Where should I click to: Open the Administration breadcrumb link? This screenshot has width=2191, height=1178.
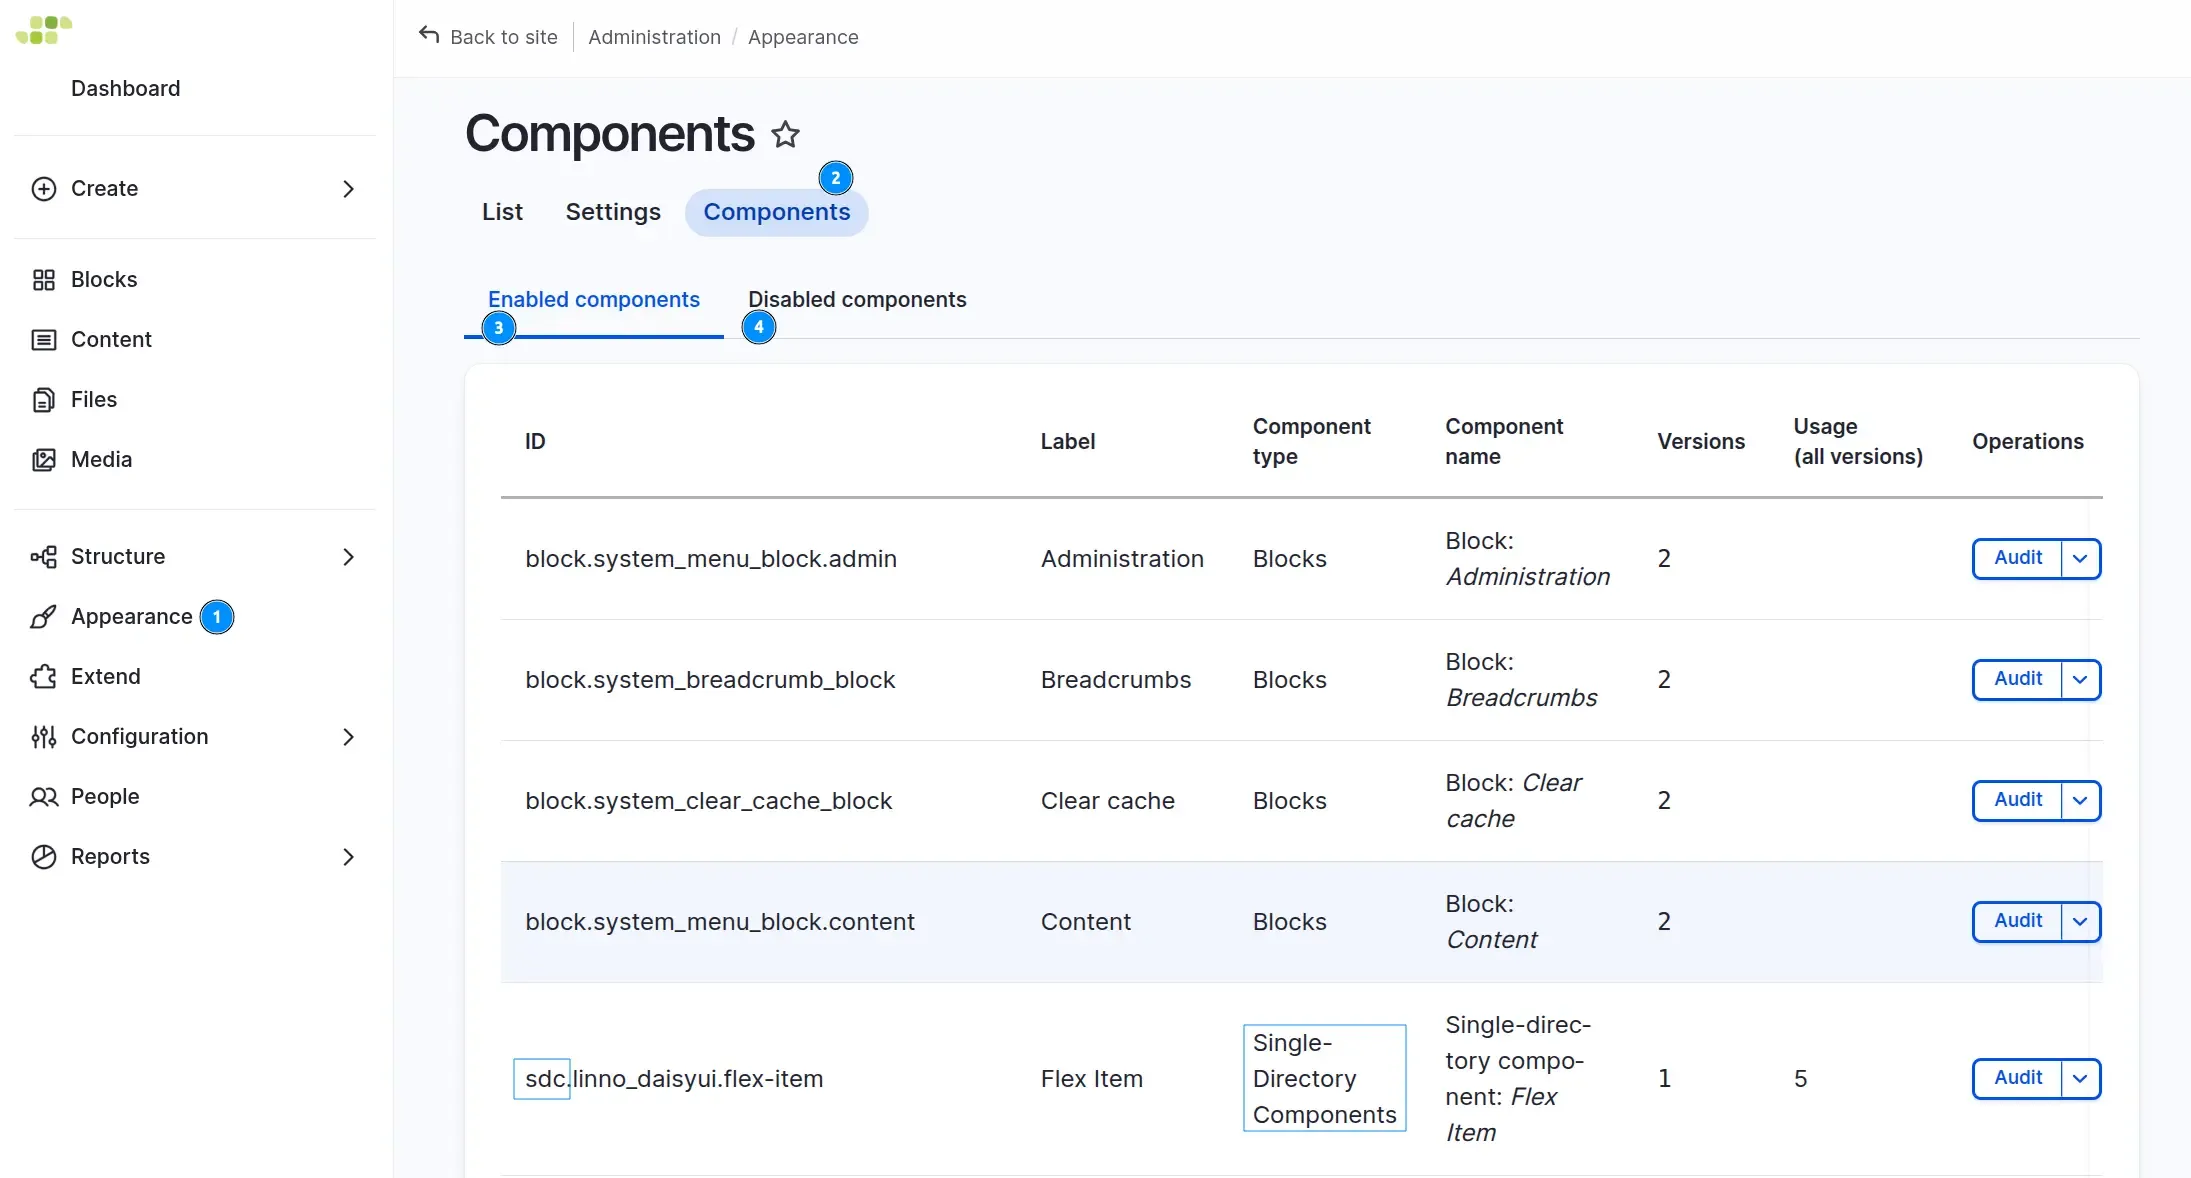(x=653, y=37)
